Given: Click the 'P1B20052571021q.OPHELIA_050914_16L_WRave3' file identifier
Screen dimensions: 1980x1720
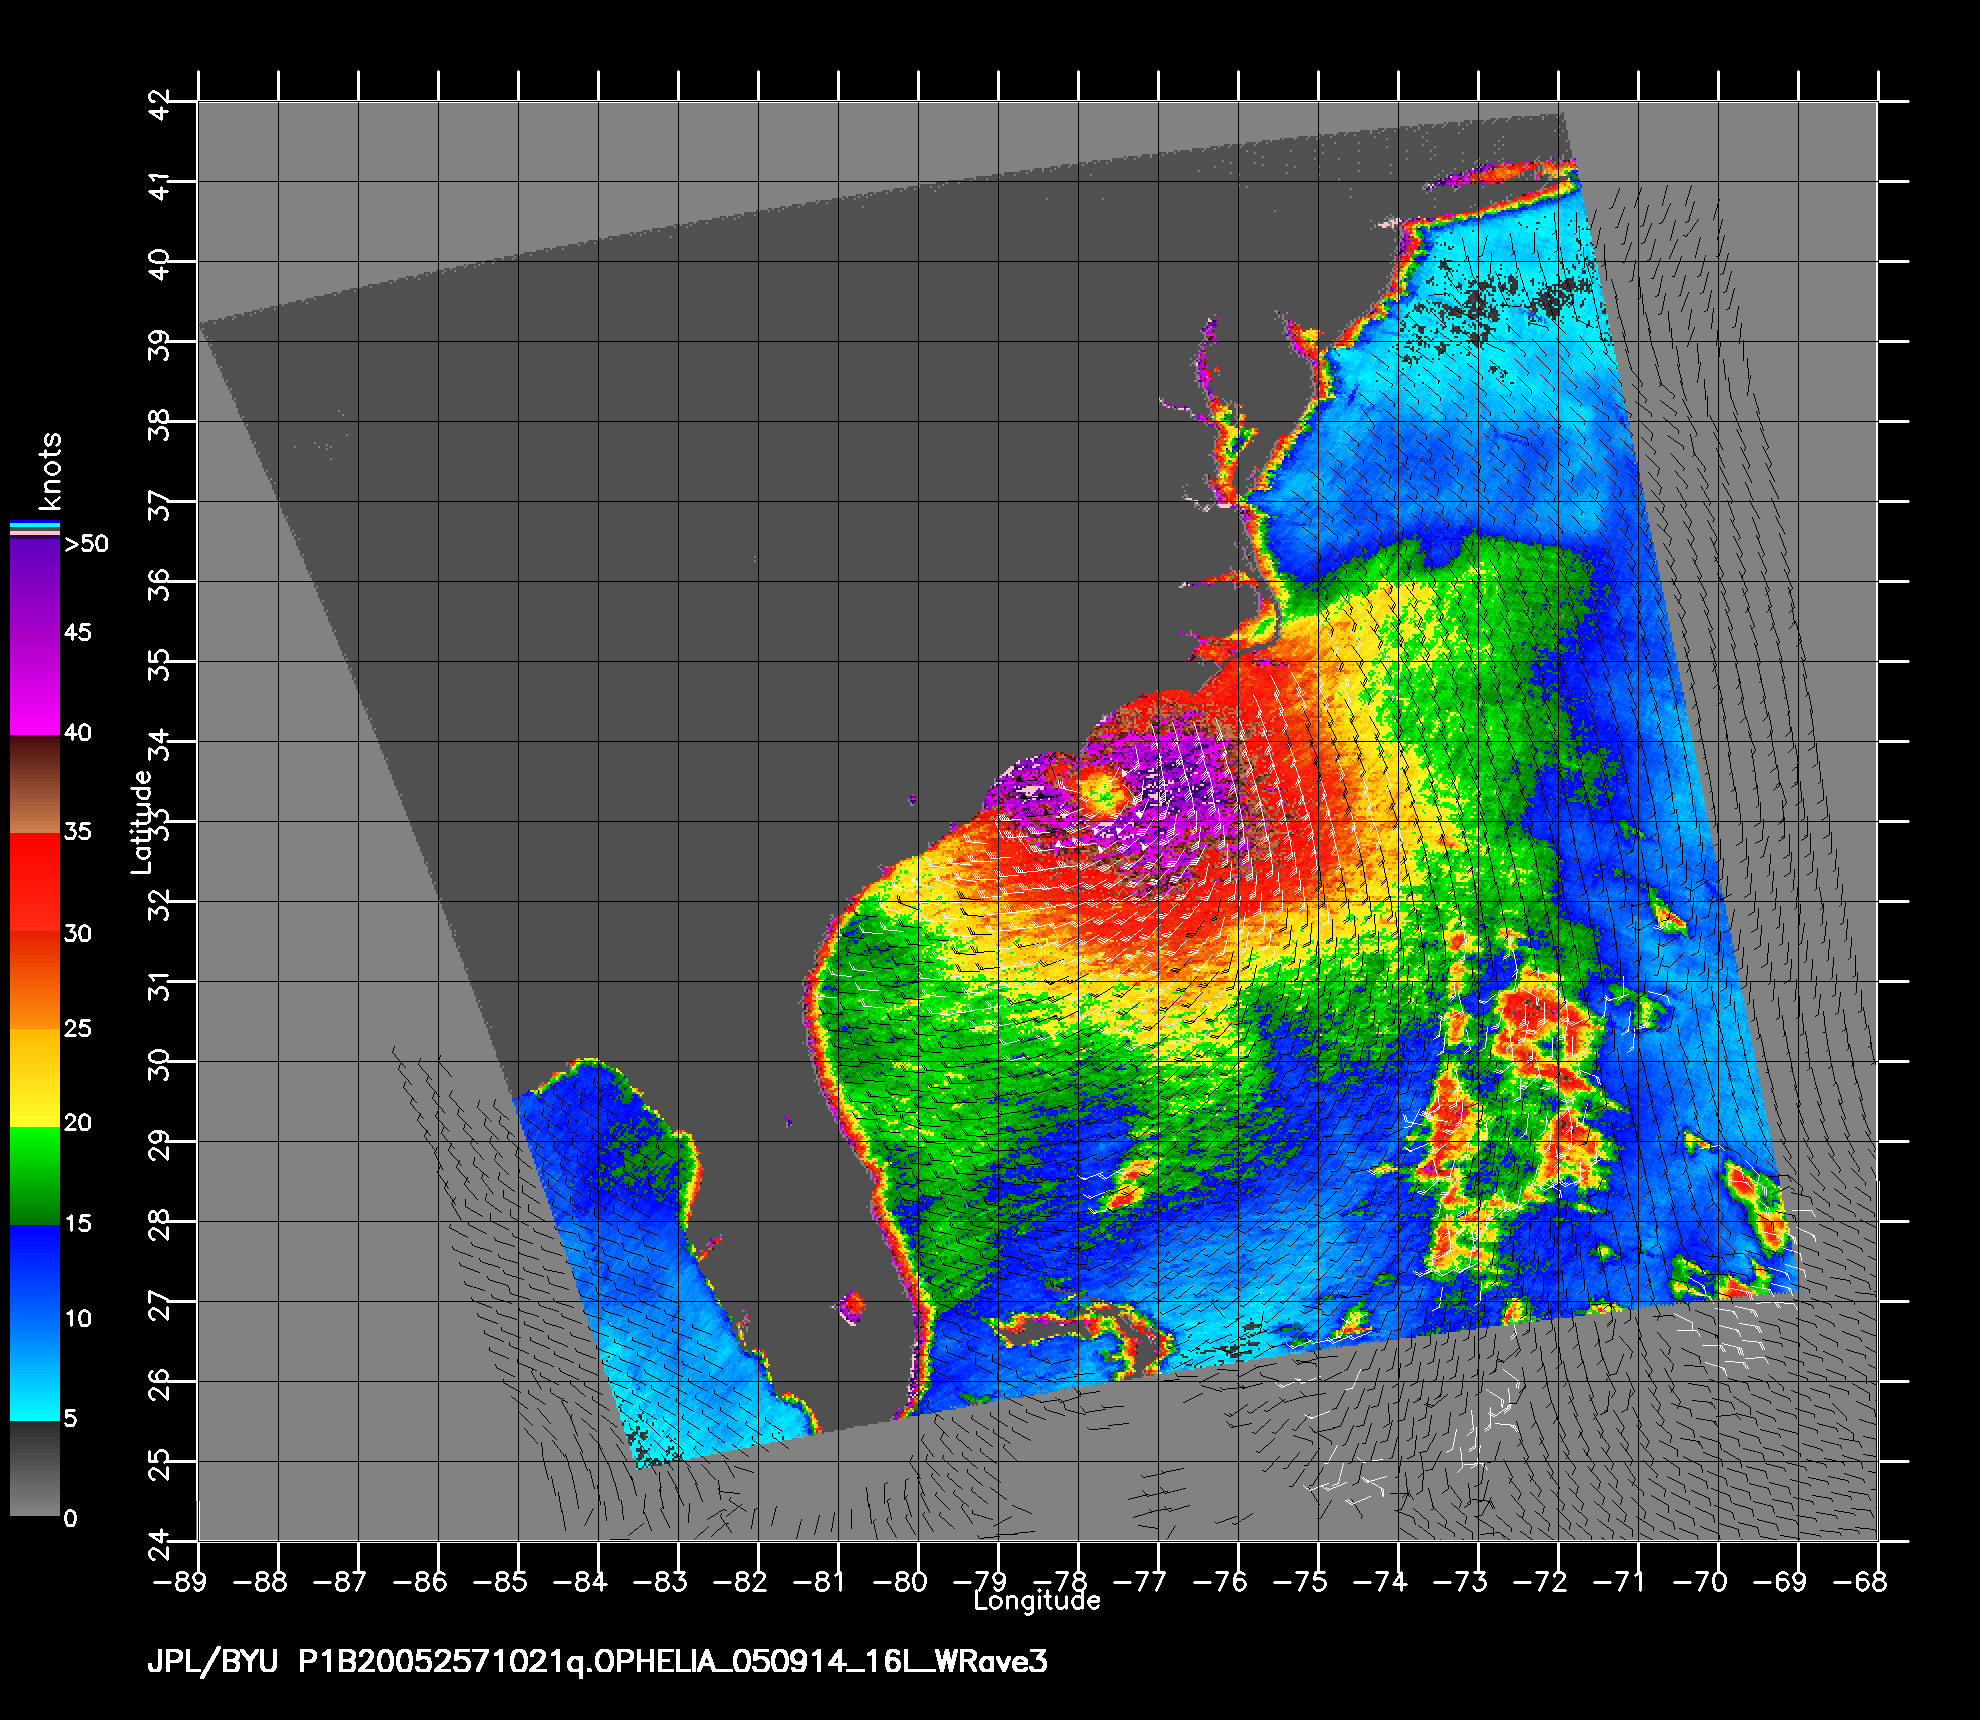Looking at the screenshot, I should point(673,1662).
